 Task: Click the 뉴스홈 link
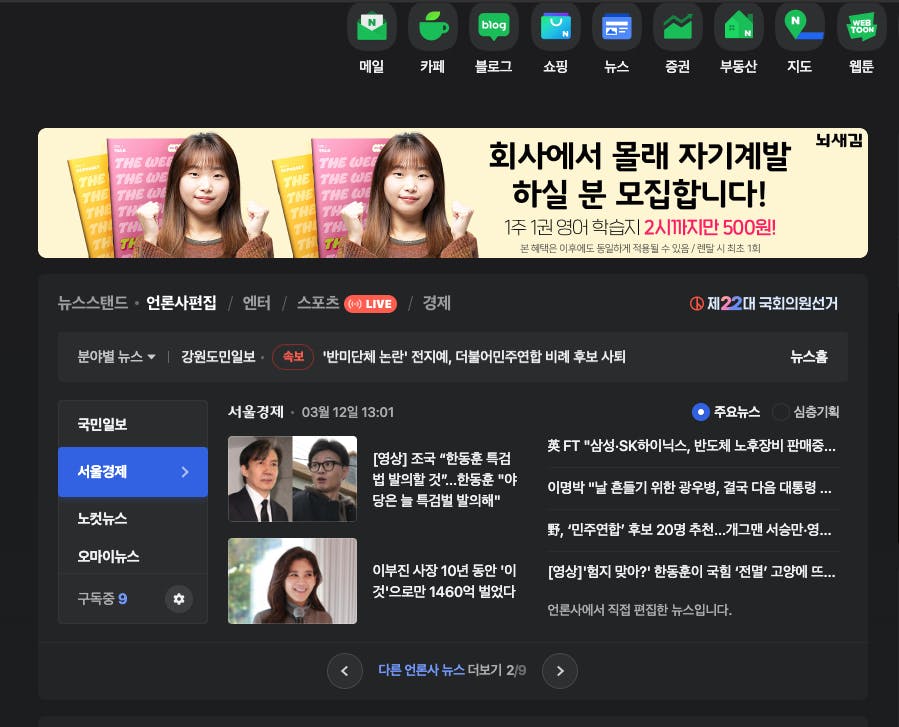809,357
